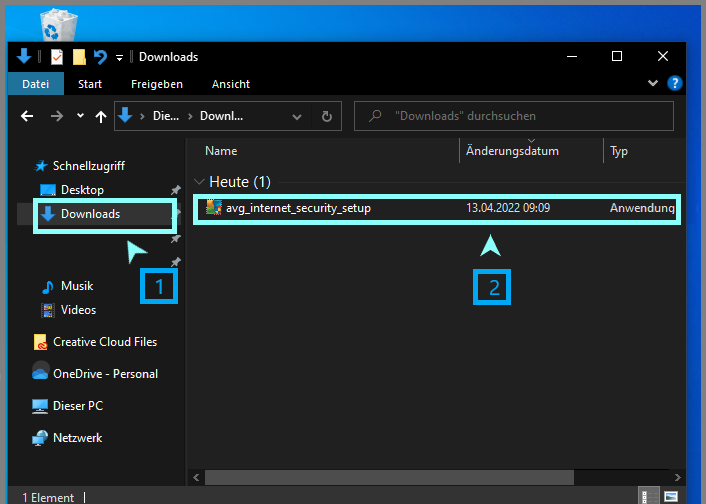Select the avg_internet_security_setup file
The image size is (706, 504).
[437, 208]
